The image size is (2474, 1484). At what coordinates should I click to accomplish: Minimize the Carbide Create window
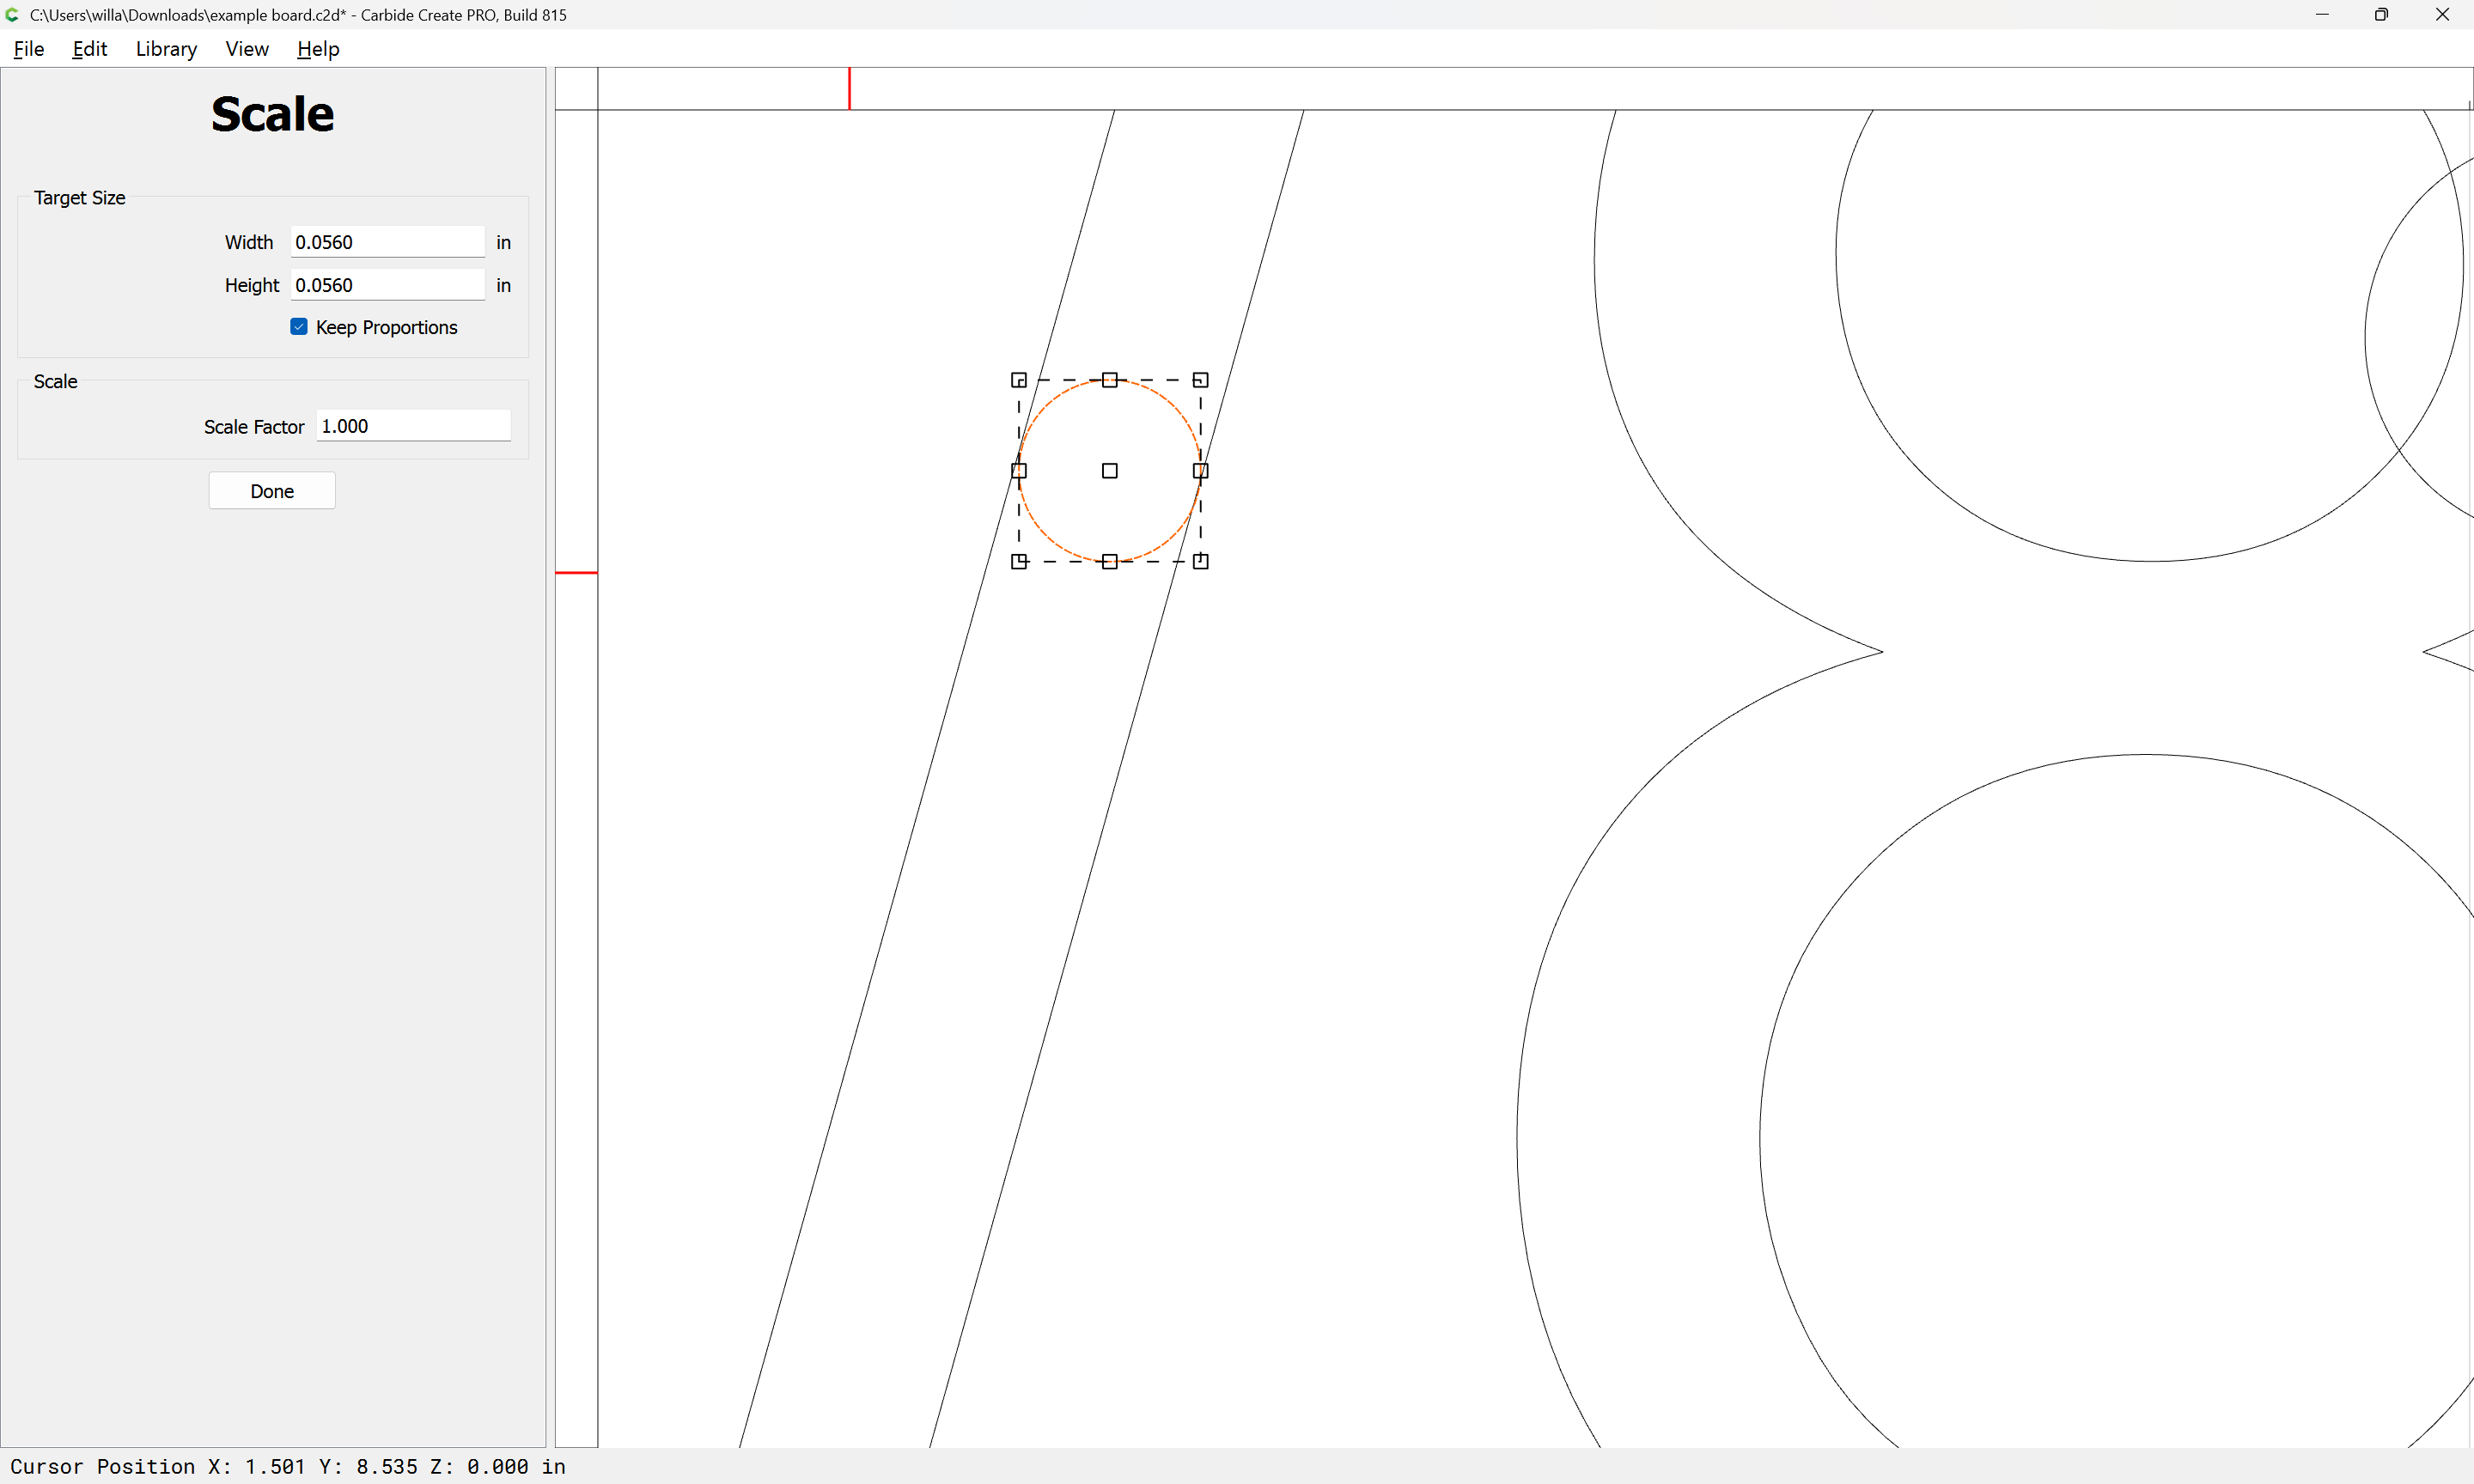[2322, 15]
